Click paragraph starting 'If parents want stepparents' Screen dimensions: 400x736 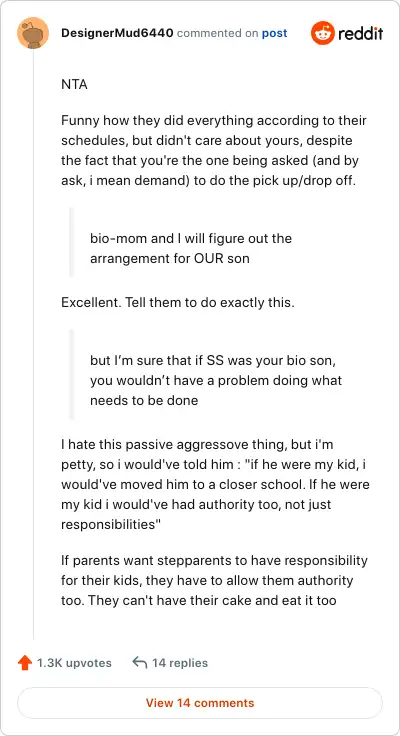click(x=214, y=580)
